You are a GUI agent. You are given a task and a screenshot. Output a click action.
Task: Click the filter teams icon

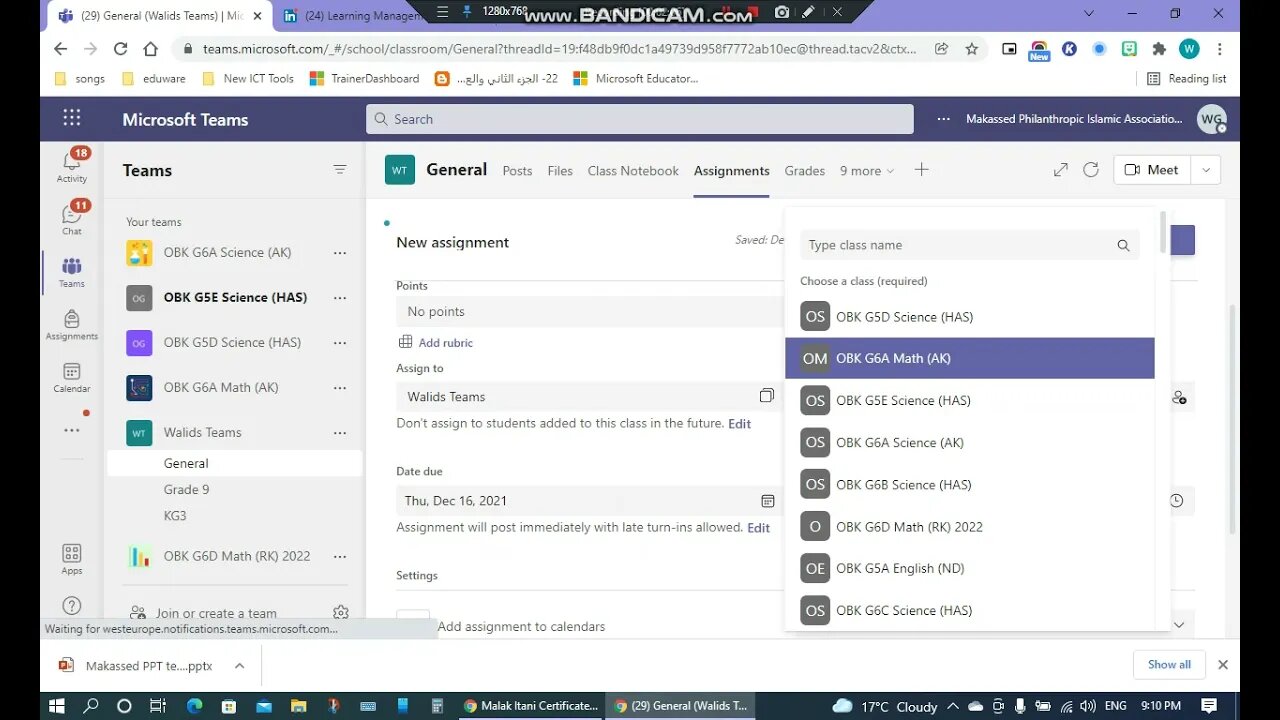click(340, 170)
